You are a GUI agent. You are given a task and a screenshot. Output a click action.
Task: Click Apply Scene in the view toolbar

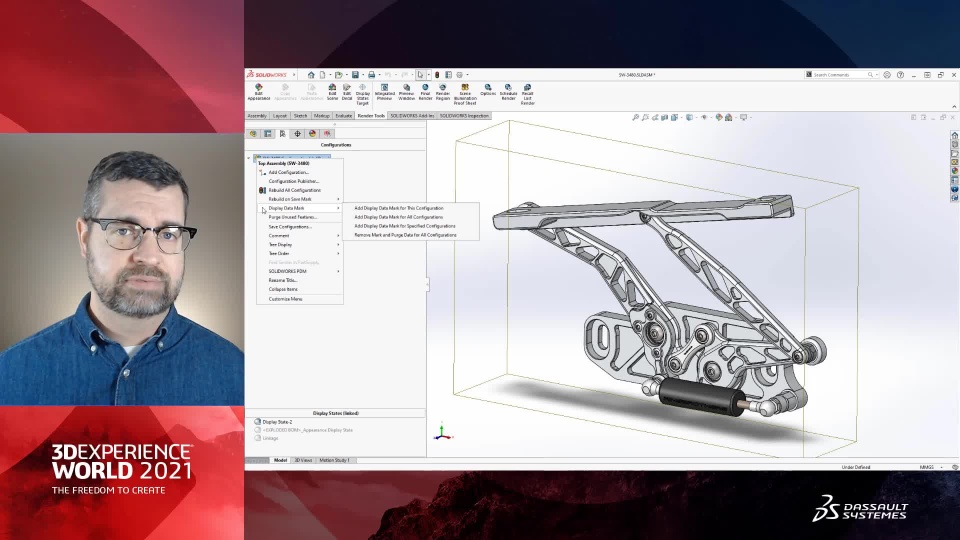[x=729, y=117]
